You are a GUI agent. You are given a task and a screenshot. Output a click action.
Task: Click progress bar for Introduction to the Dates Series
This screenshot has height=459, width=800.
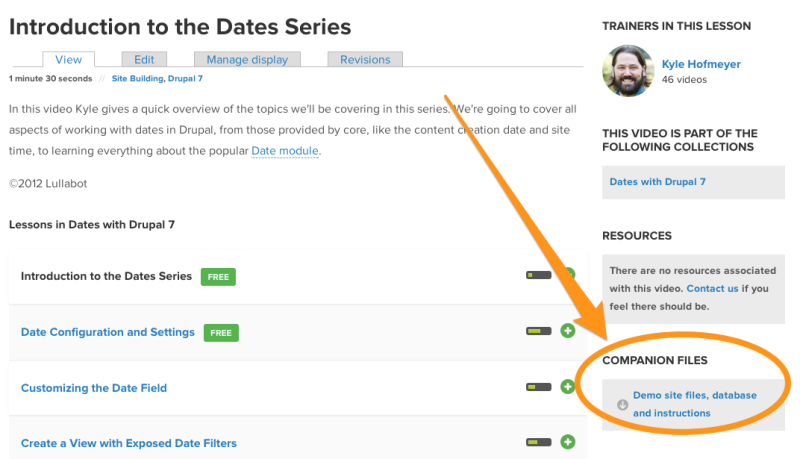click(539, 275)
